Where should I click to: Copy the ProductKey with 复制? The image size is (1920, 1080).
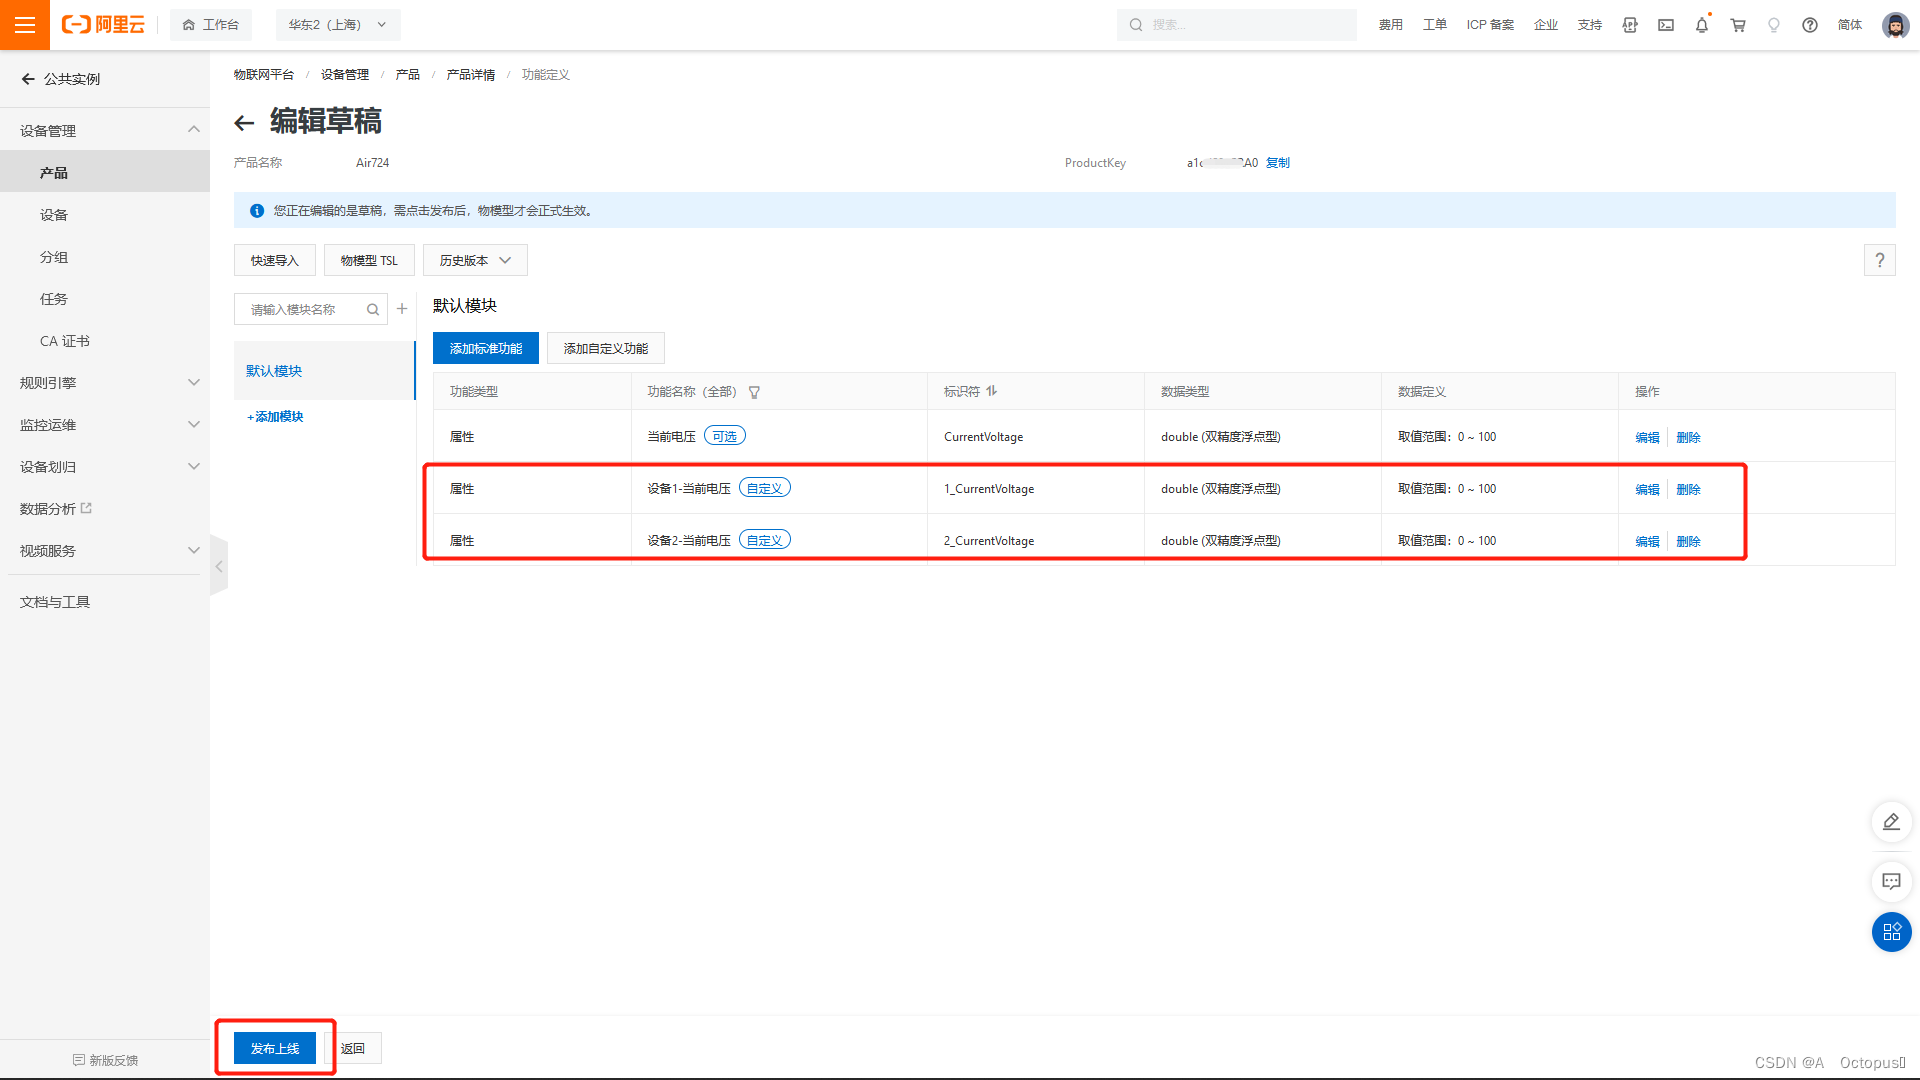(1278, 162)
